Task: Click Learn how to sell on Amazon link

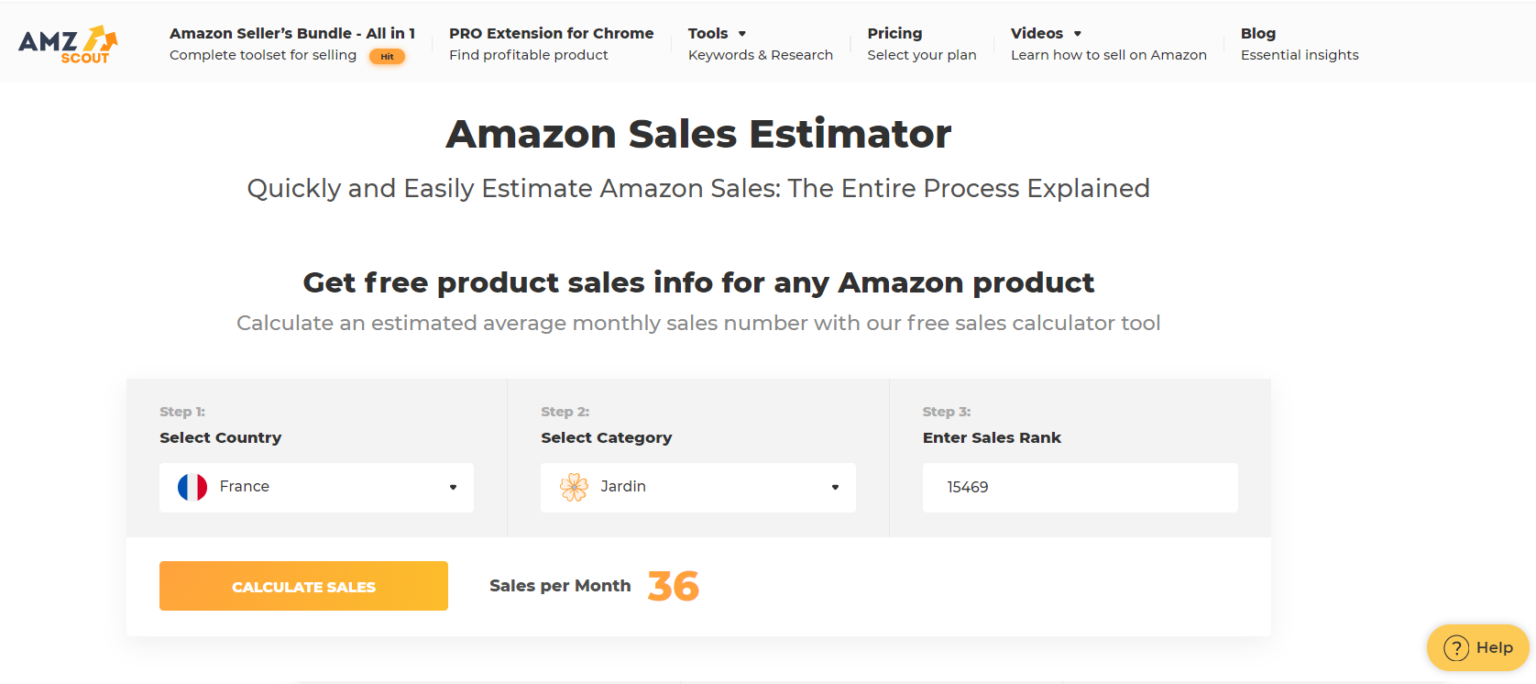Action: click(1108, 55)
